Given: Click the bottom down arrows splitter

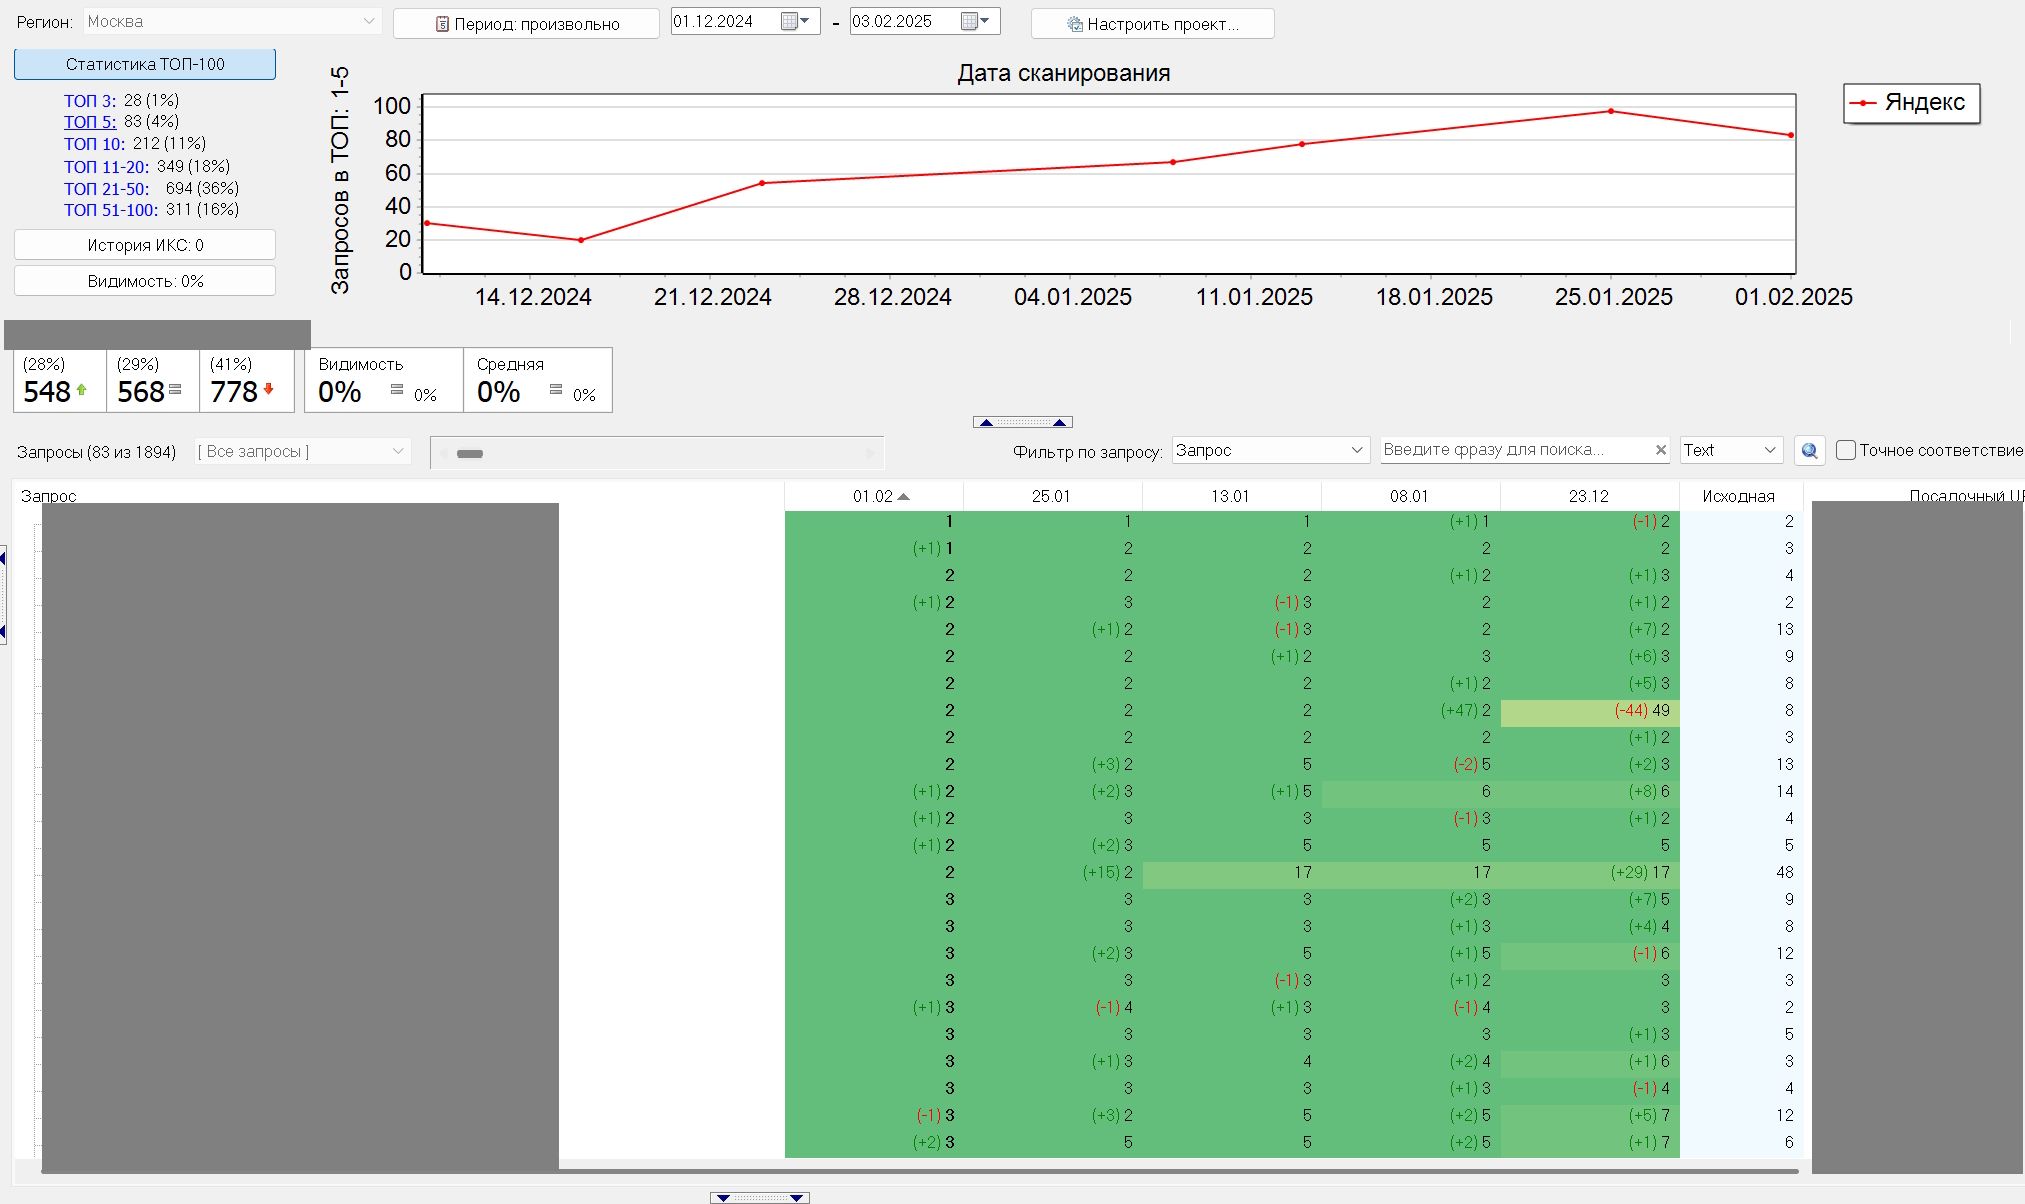Looking at the screenshot, I should 760,1197.
